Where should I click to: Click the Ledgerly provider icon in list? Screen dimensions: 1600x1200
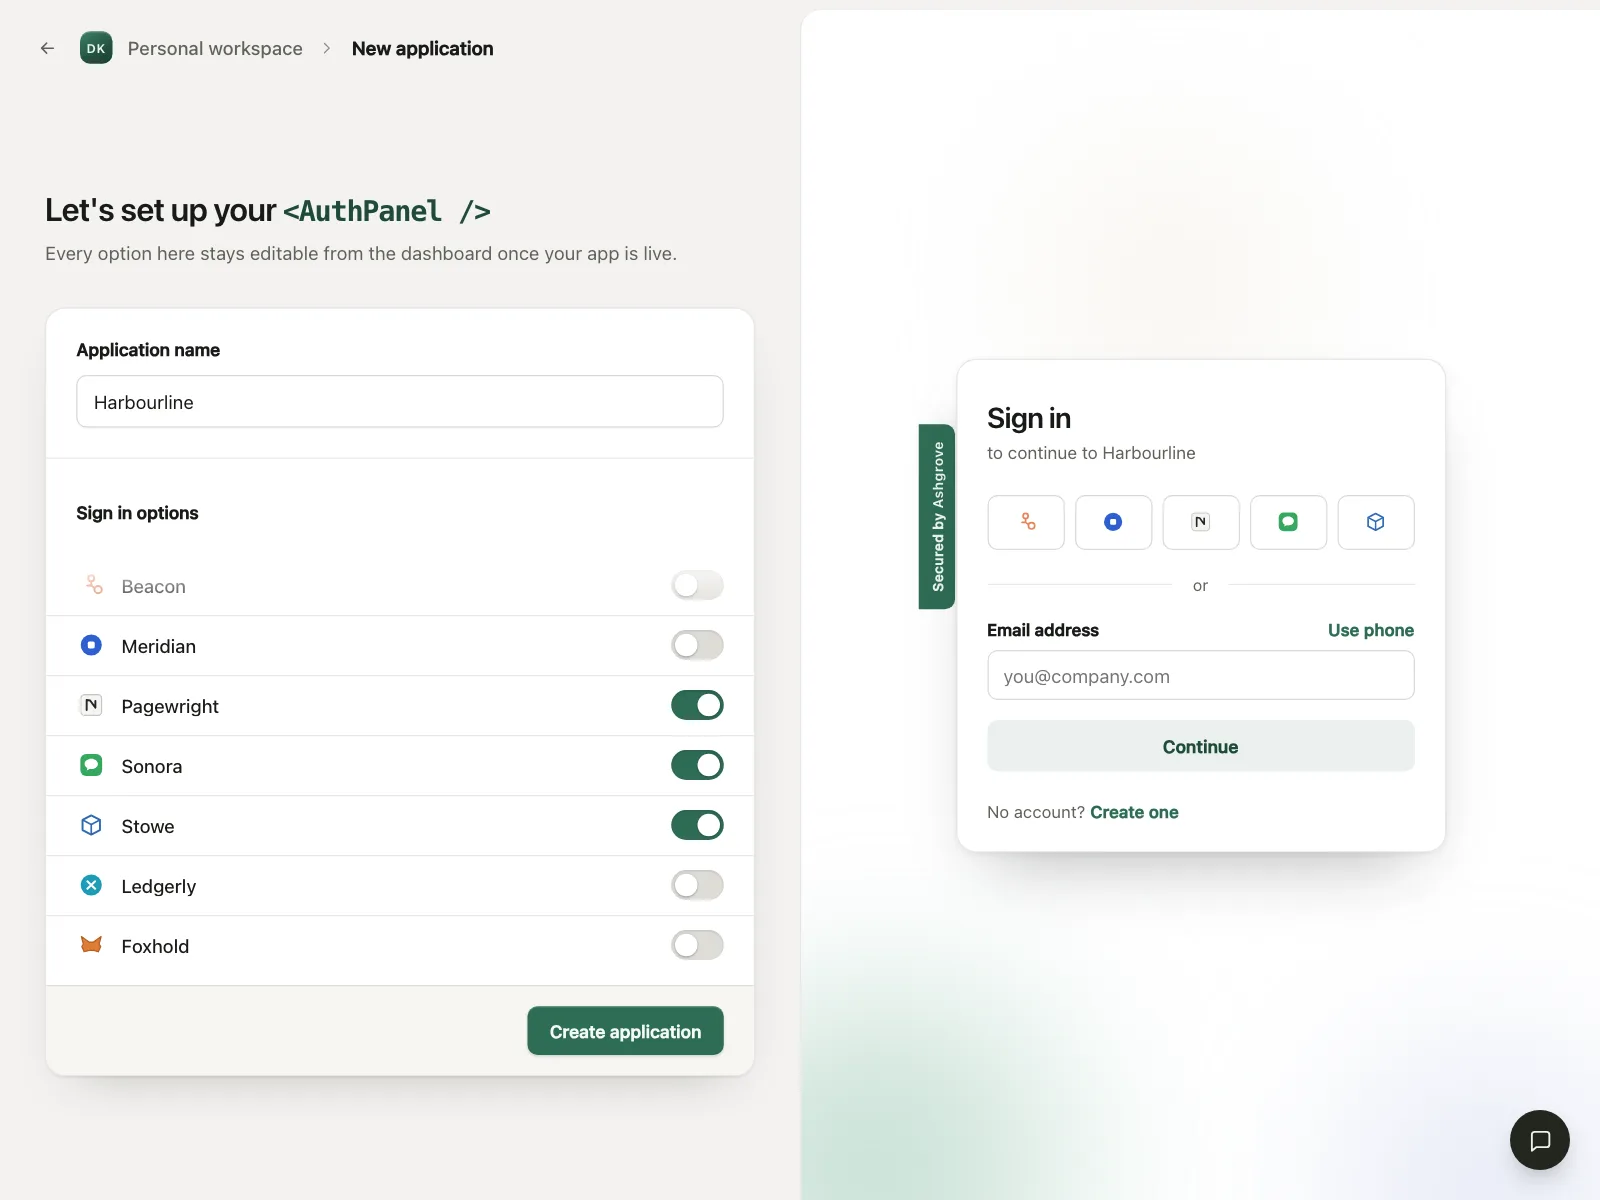pyautogui.click(x=91, y=885)
